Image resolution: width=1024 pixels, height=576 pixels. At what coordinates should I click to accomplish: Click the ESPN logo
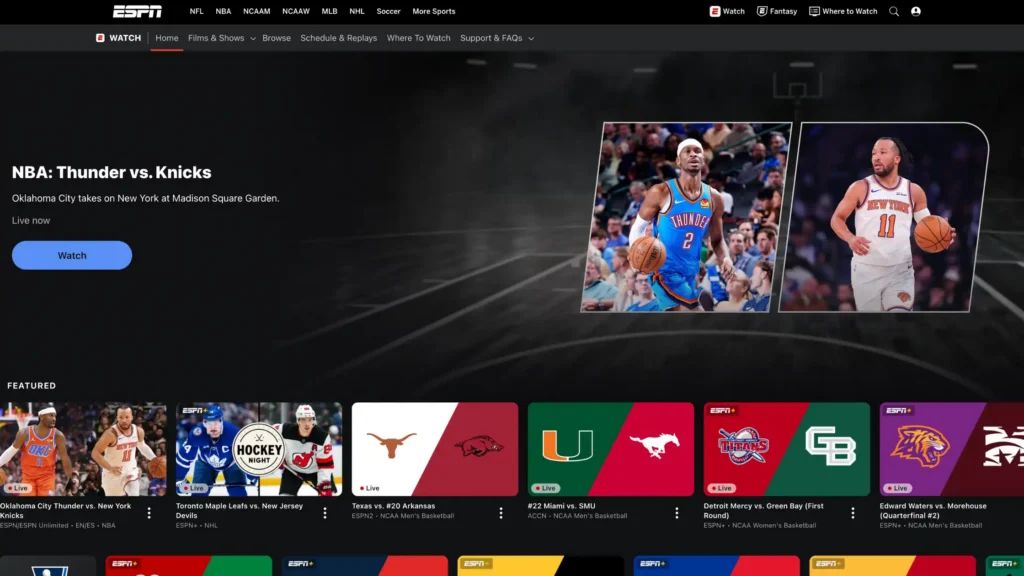pyautogui.click(x=137, y=11)
